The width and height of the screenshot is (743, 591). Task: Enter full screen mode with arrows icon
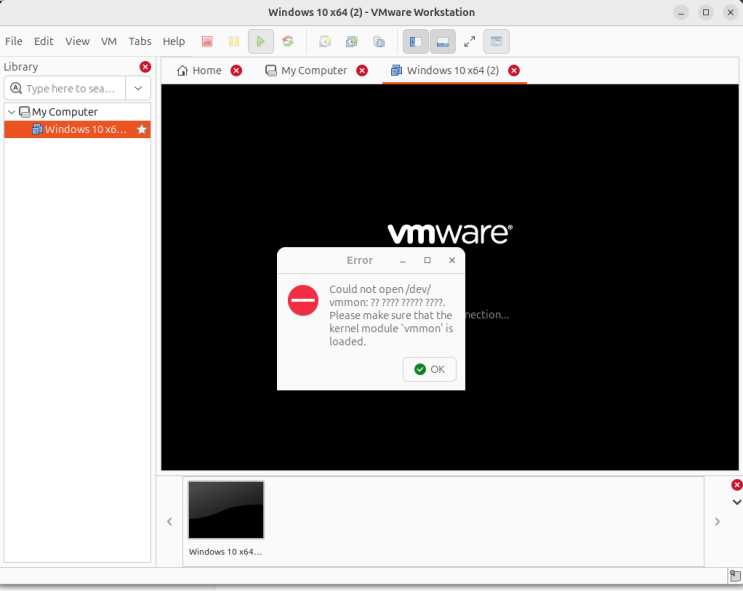click(470, 42)
